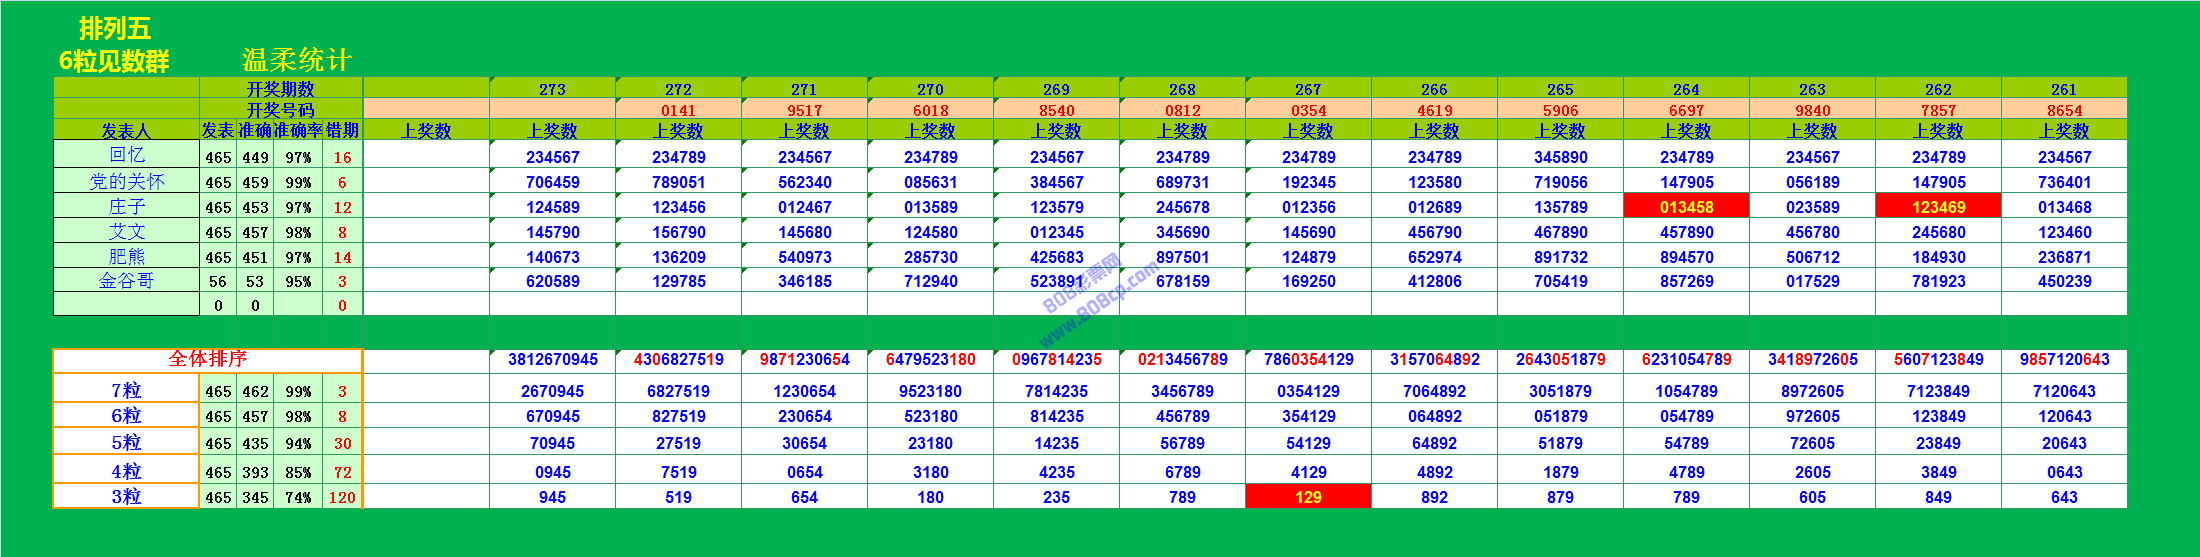
Task: Click the 发表人 column header
Action: pos(126,131)
